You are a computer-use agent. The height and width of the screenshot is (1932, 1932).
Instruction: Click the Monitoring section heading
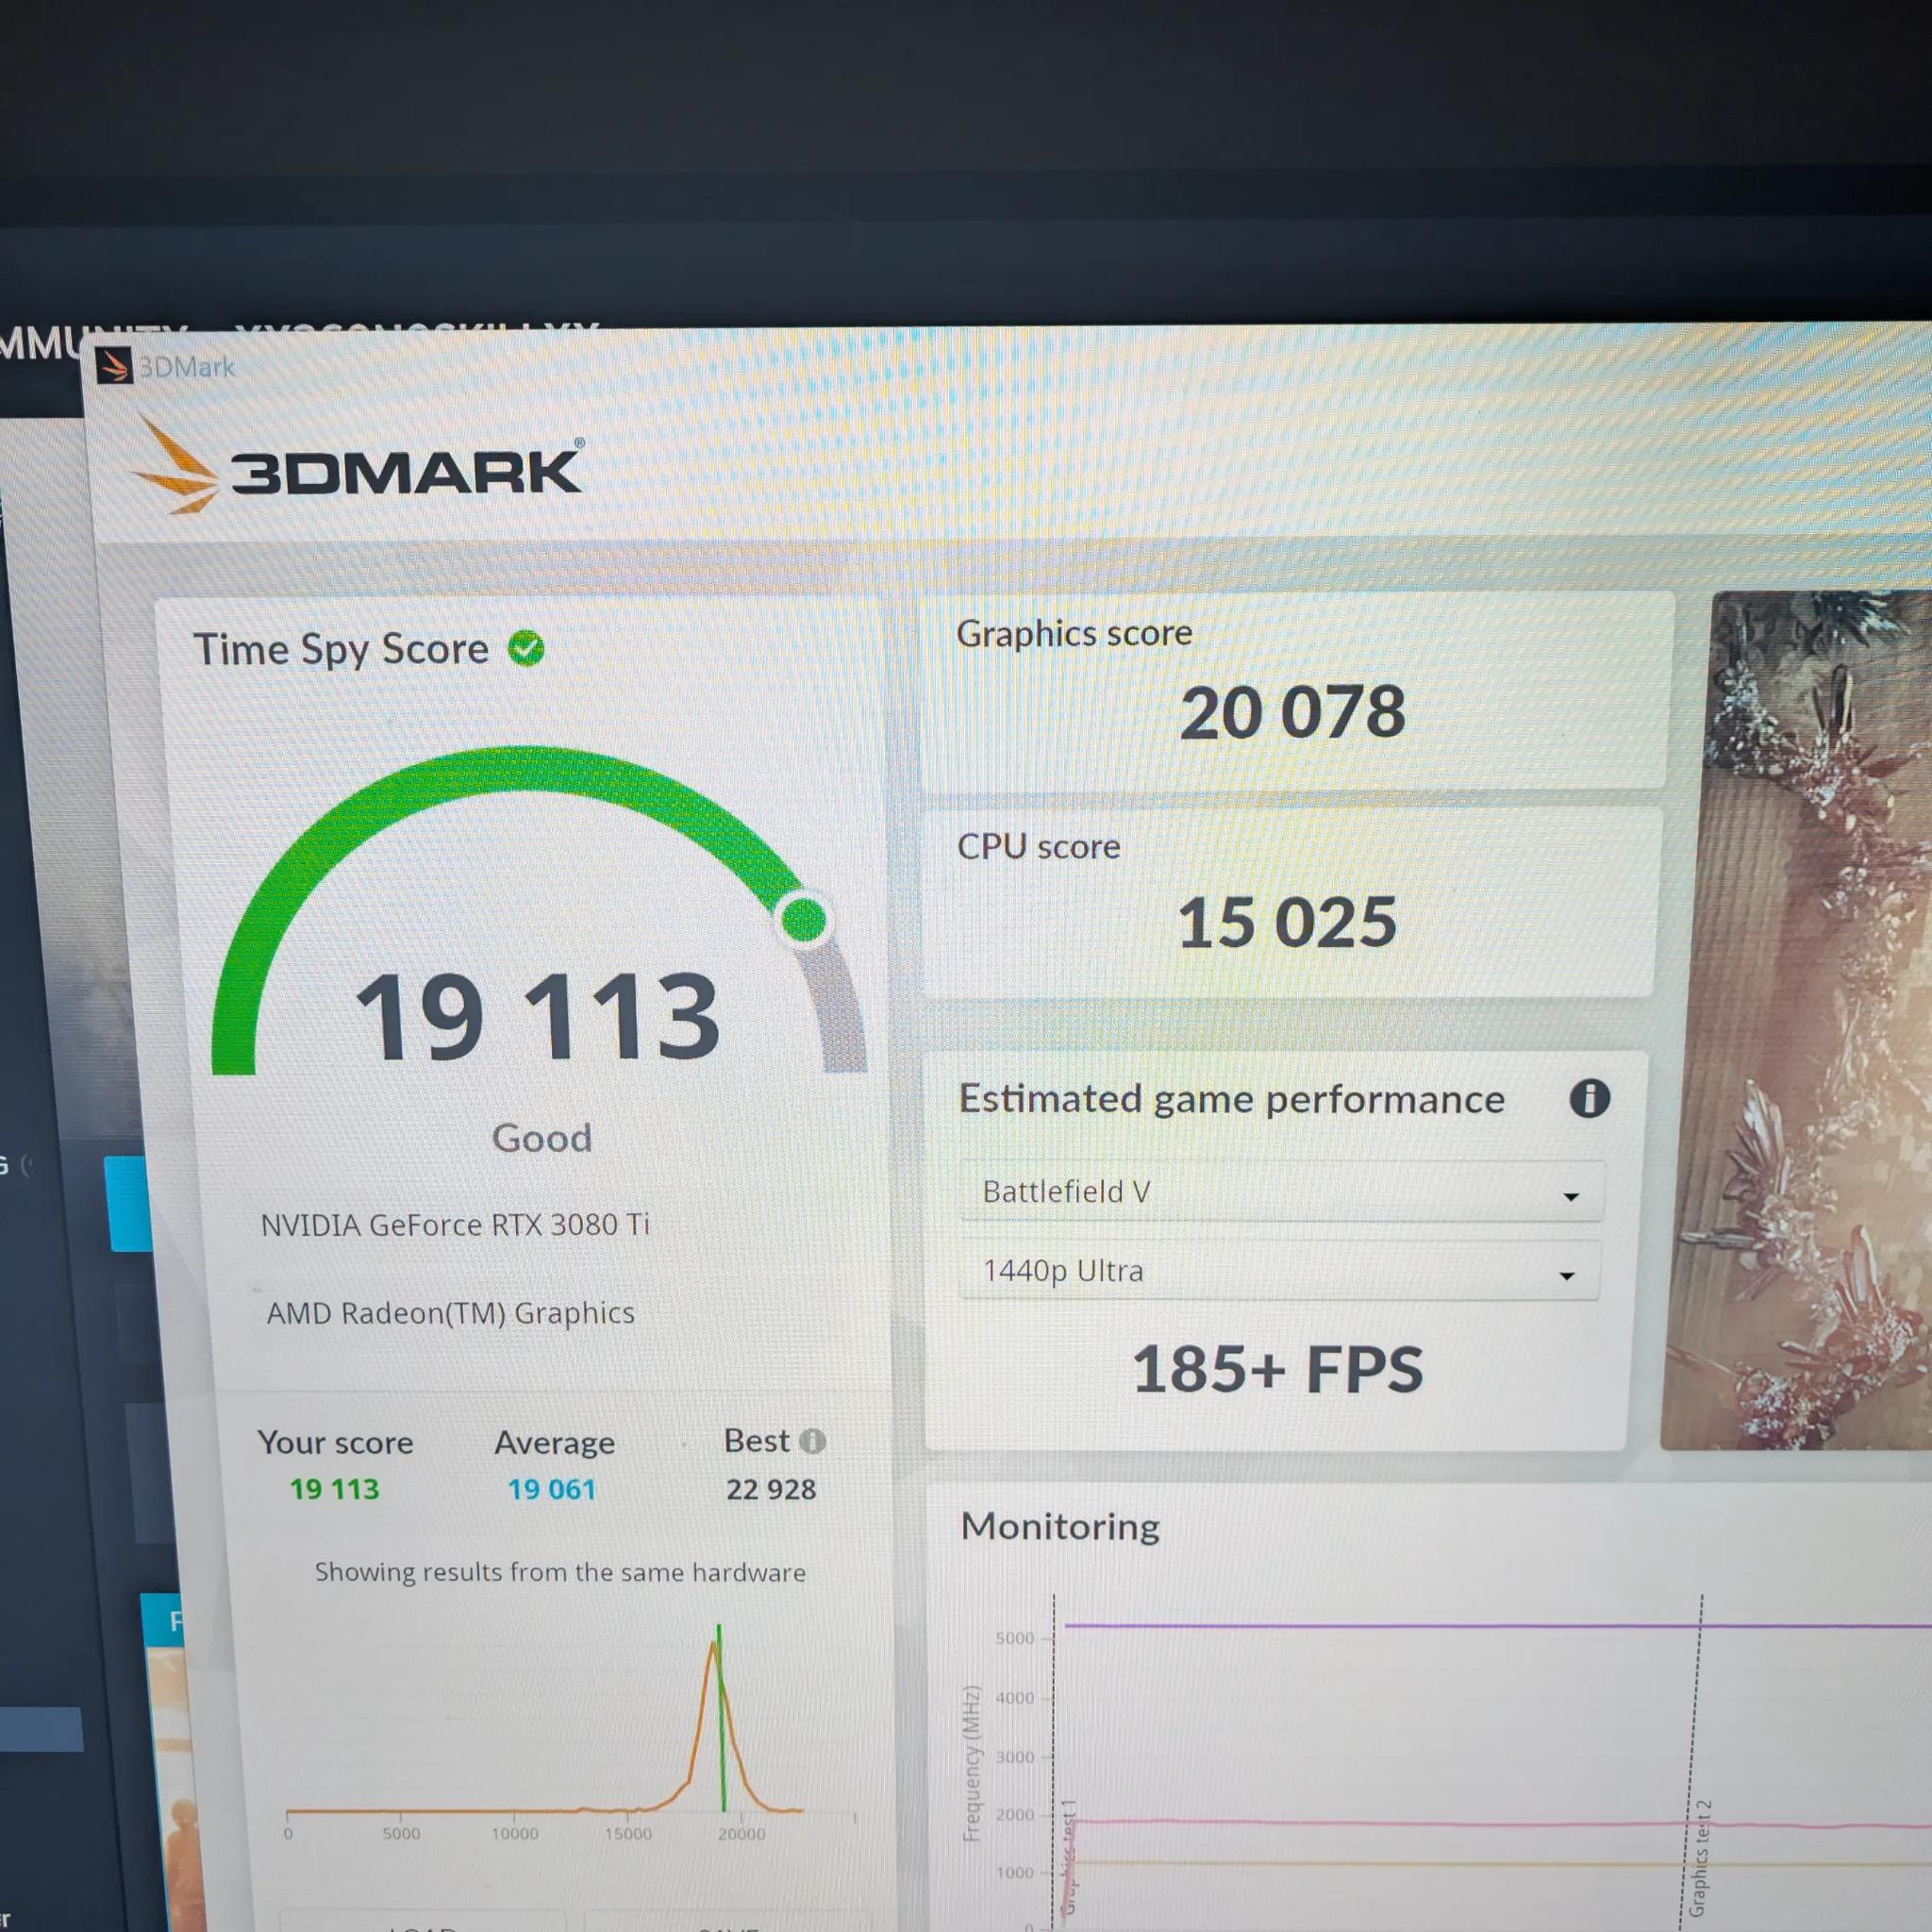1060,1526
